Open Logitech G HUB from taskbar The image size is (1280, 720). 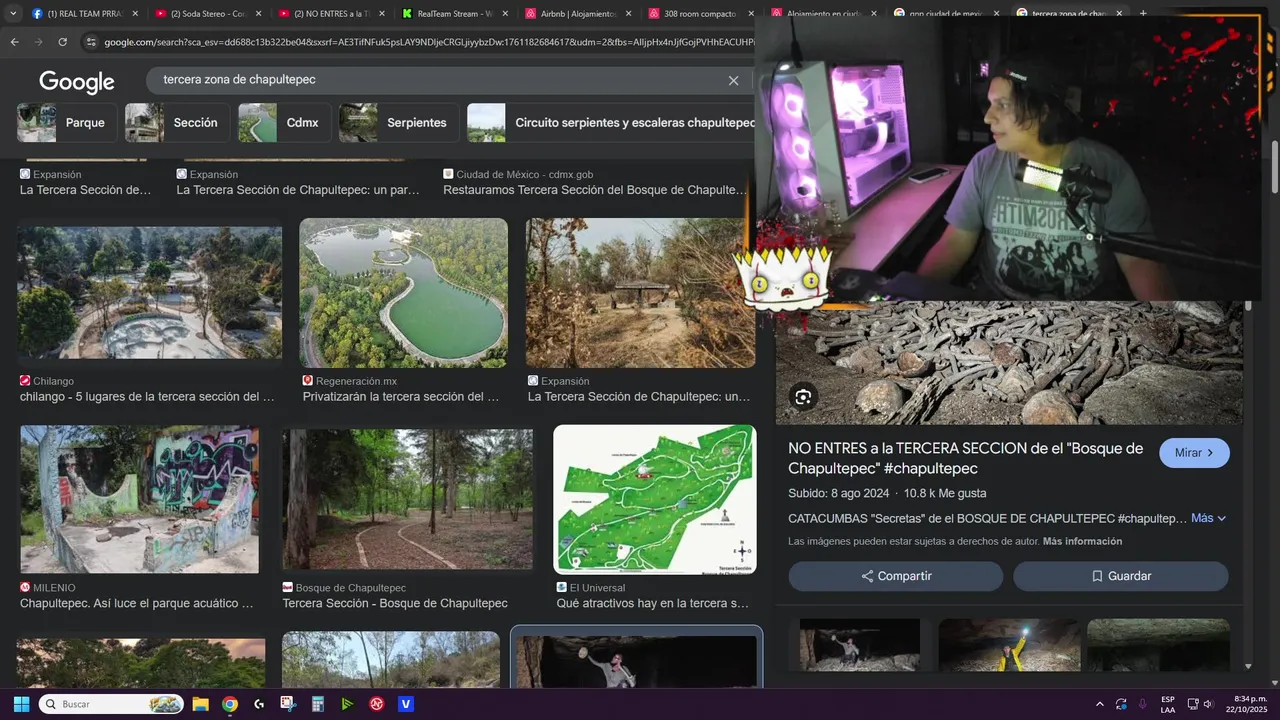[259, 704]
